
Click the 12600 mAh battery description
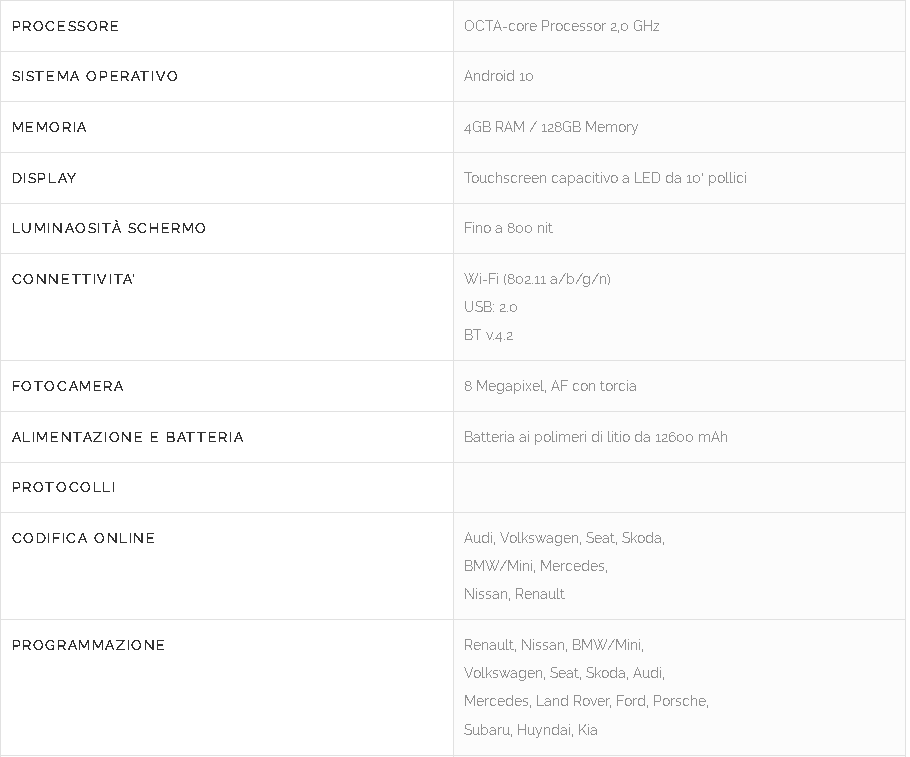[x=595, y=437]
